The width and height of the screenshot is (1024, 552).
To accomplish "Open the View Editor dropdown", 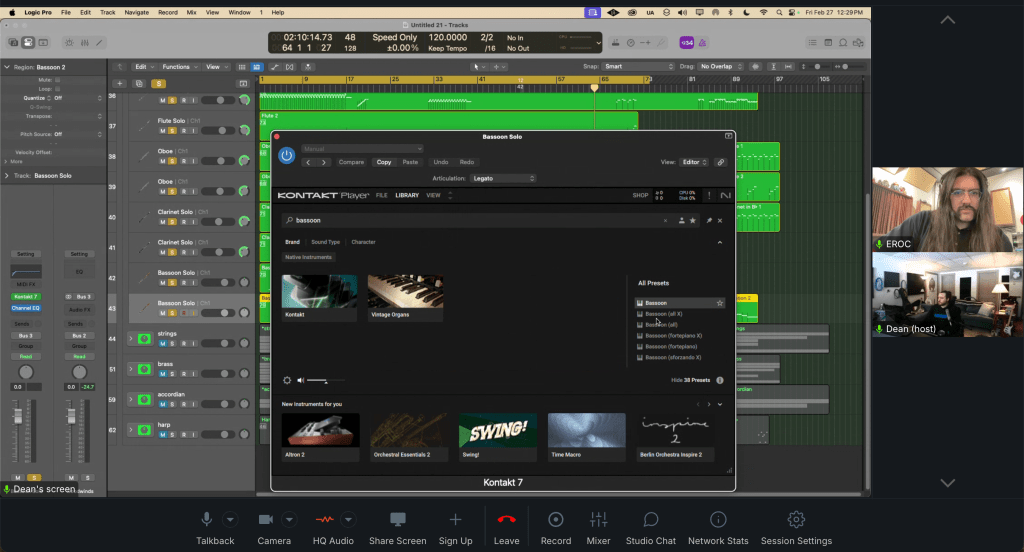I will click(693, 162).
